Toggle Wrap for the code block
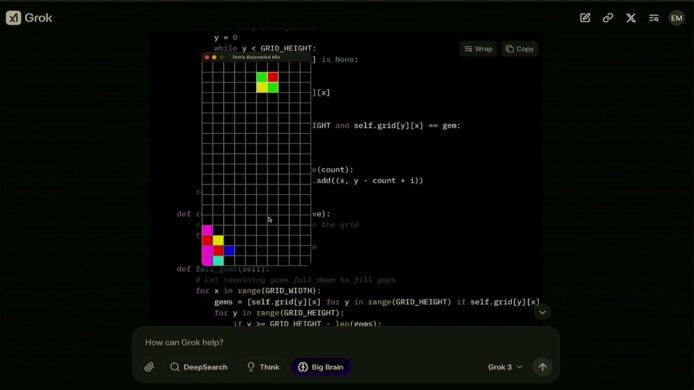Viewport: 694px width, 390px height. pyautogui.click(x=478, y=49)
